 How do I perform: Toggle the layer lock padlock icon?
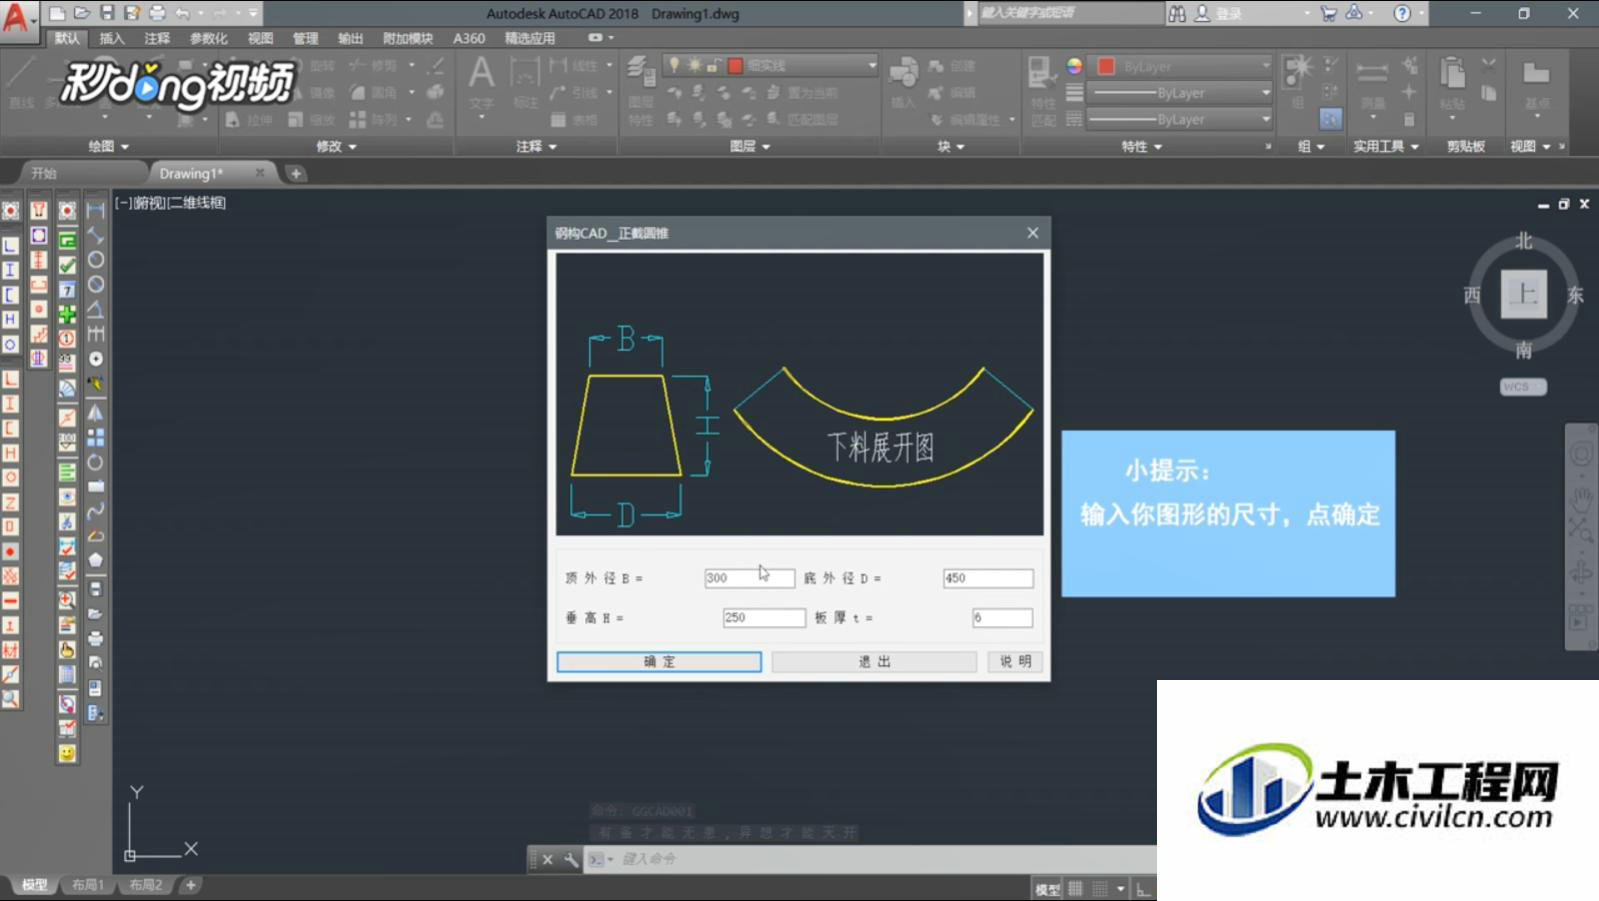713,65
